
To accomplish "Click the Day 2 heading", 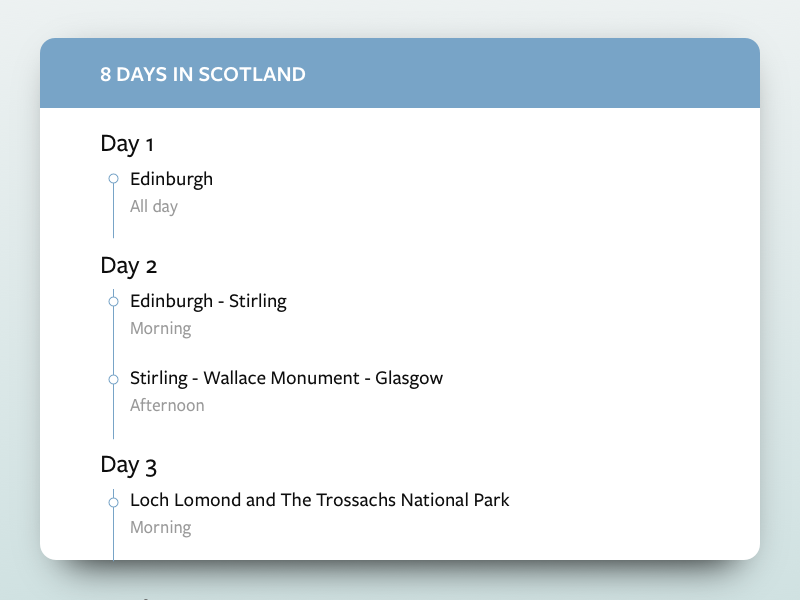I will [x=129, y=266].
